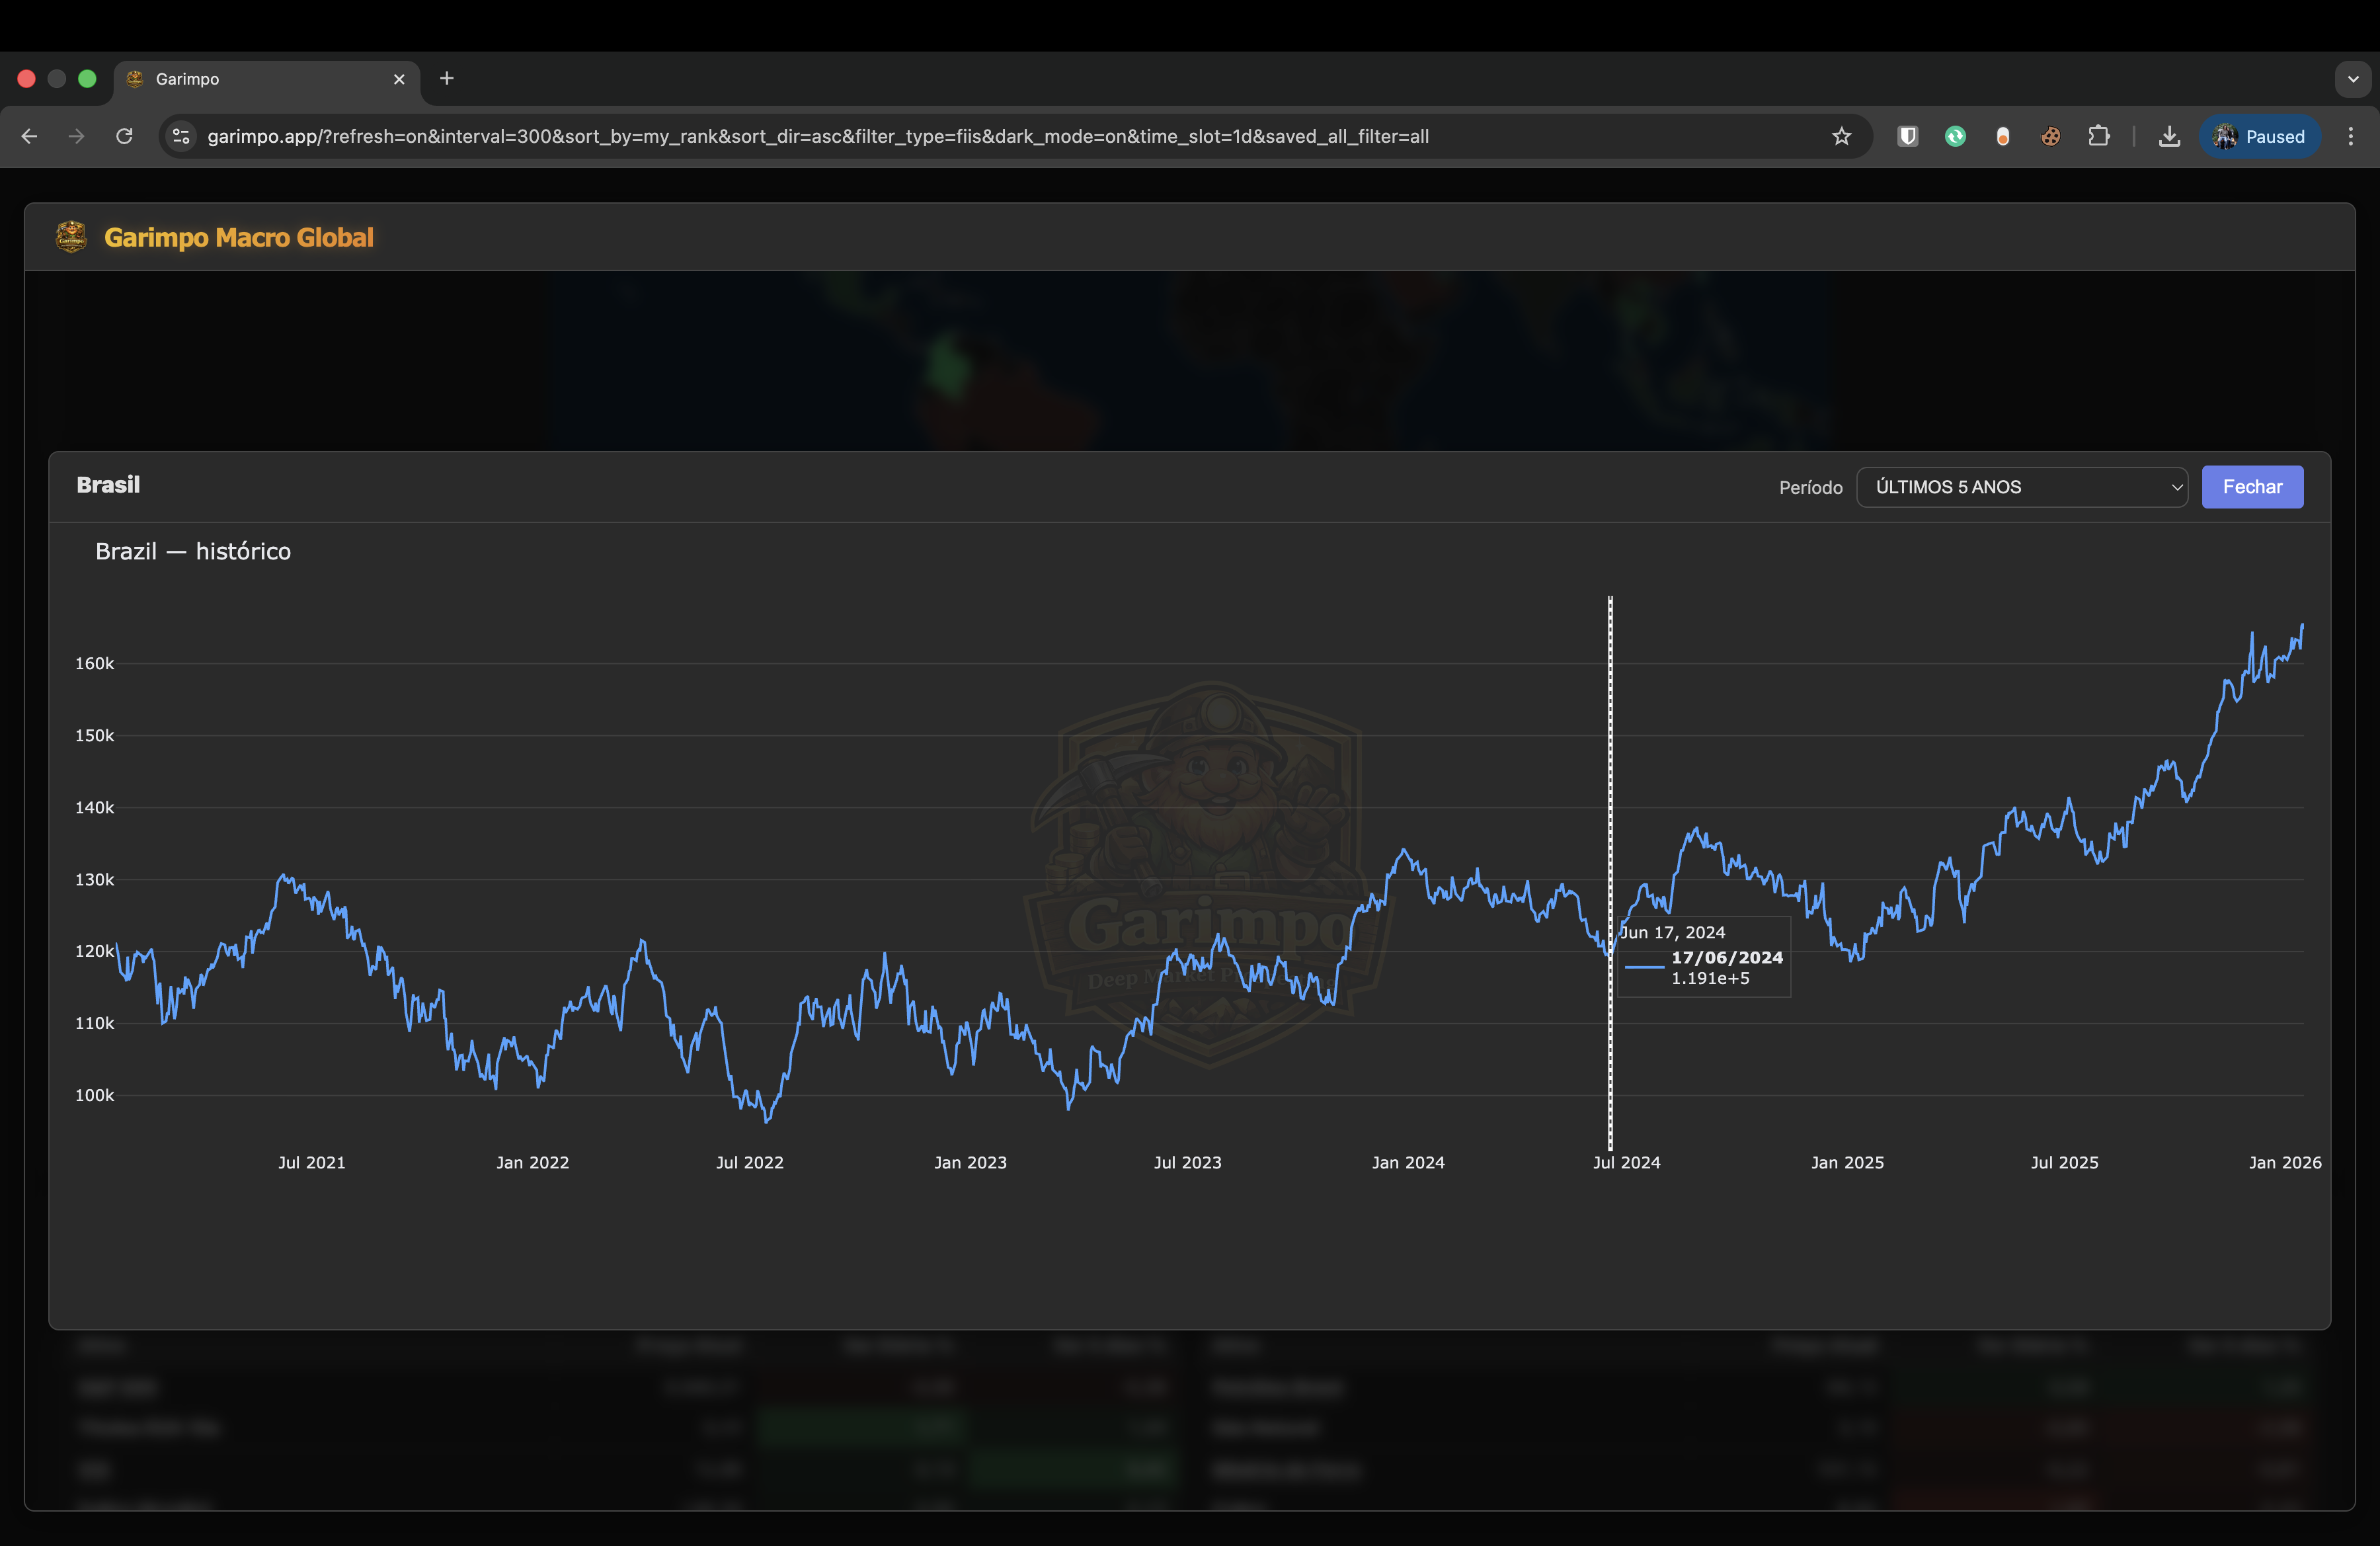Open the cookie editor extension icon
The height and width of the screenshot is (1546, 2380).
pos(2050,137)
